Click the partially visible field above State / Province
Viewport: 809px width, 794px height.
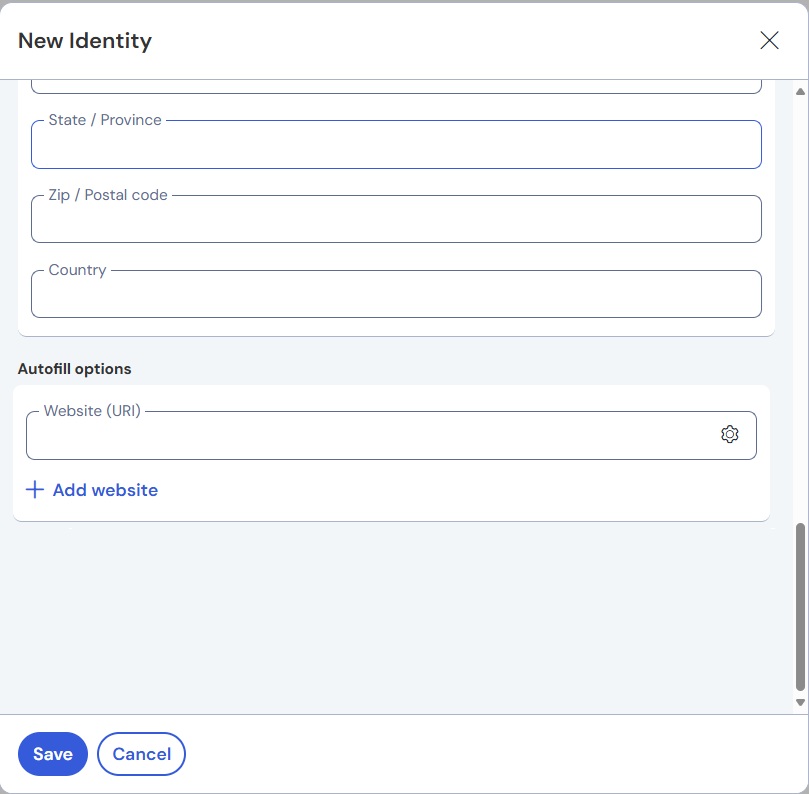pyautogui.click(x=396, y=85)
